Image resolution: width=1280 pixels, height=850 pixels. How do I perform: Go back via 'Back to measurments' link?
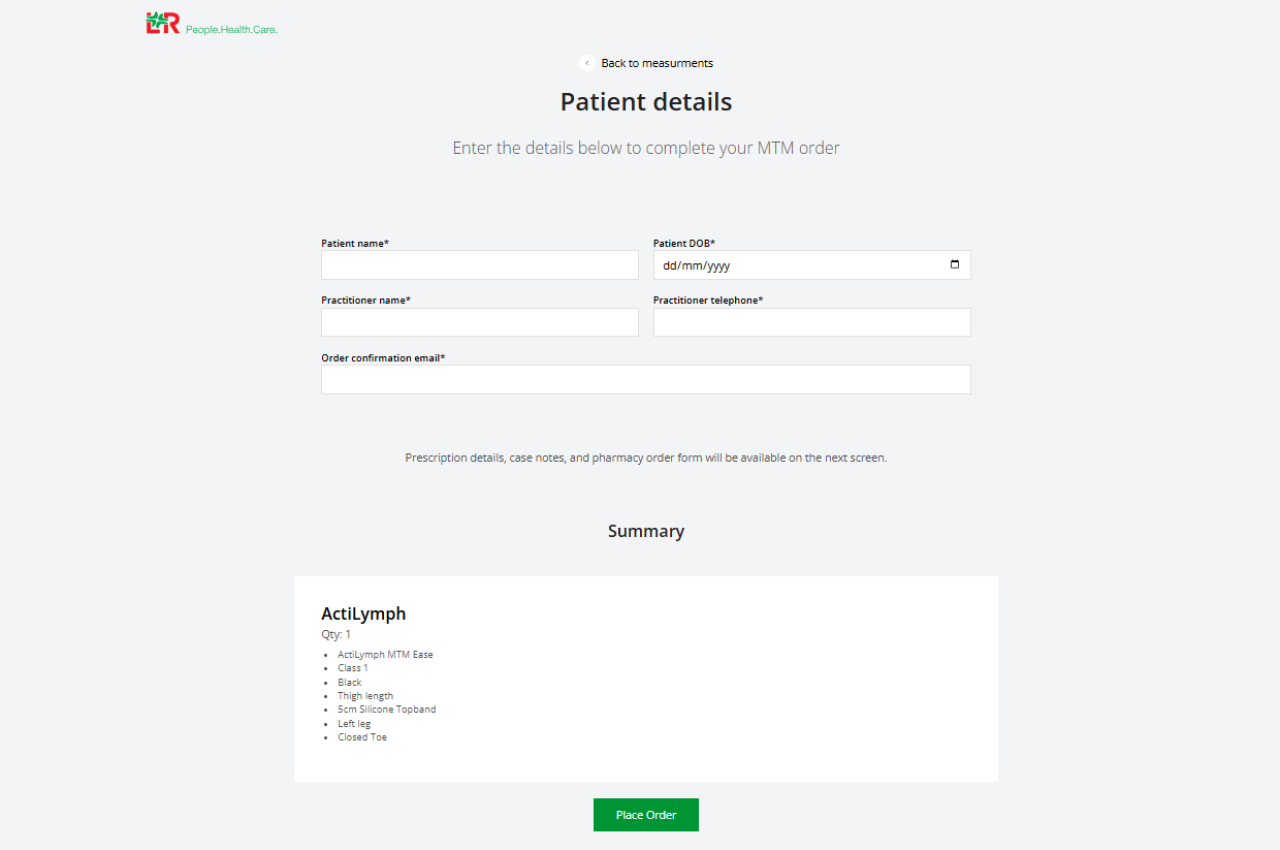pyautogui.click(x=657, y=63)
